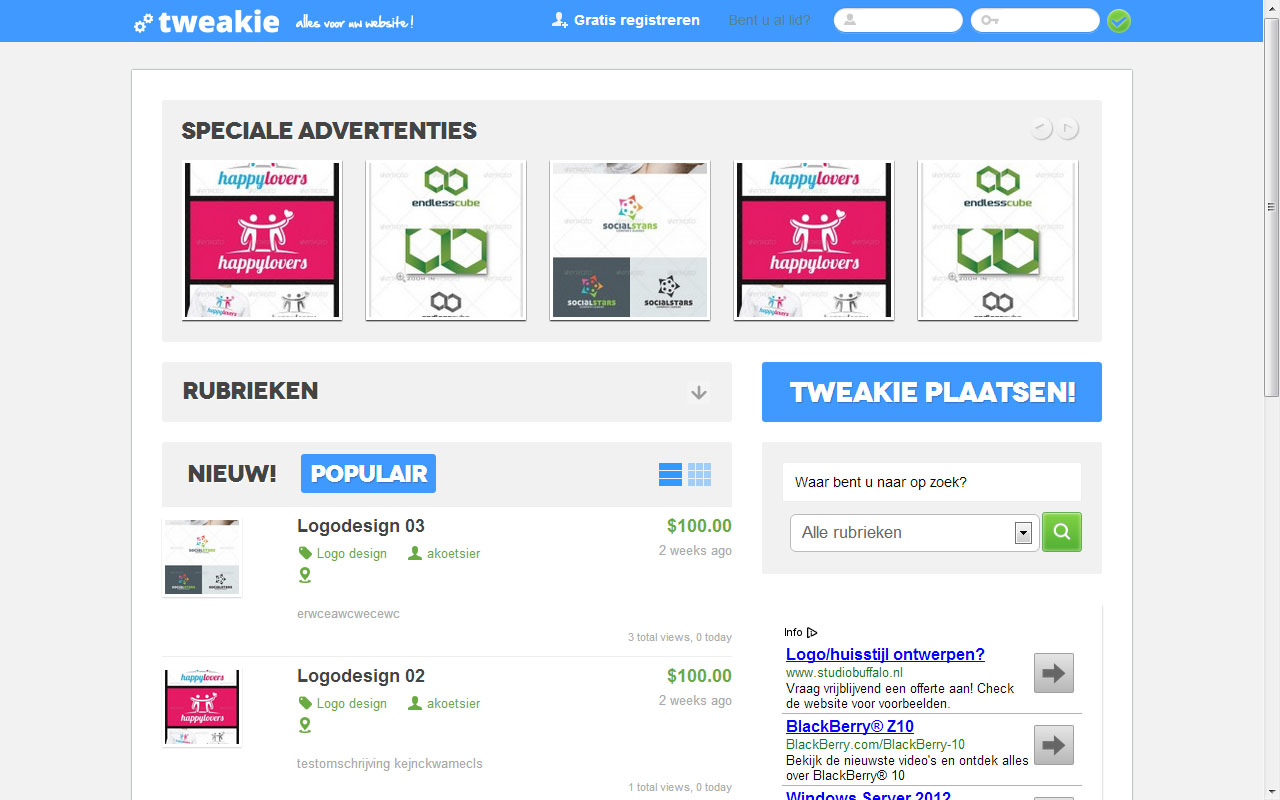Click the $100.00 price on Logodesign 02
This screenshot has height=800, width=1280.
point(699,676)
